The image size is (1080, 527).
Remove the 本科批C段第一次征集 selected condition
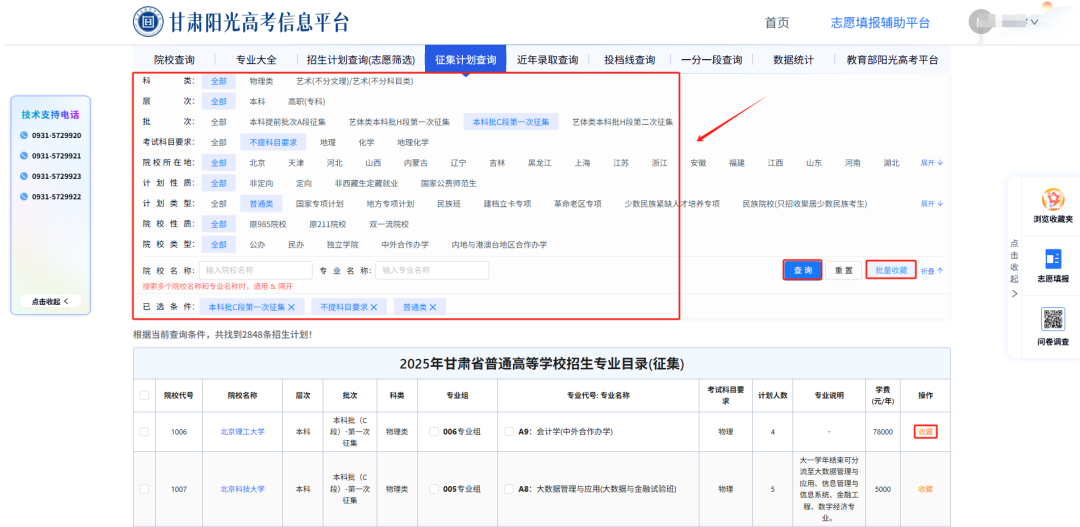coord(291,307)
